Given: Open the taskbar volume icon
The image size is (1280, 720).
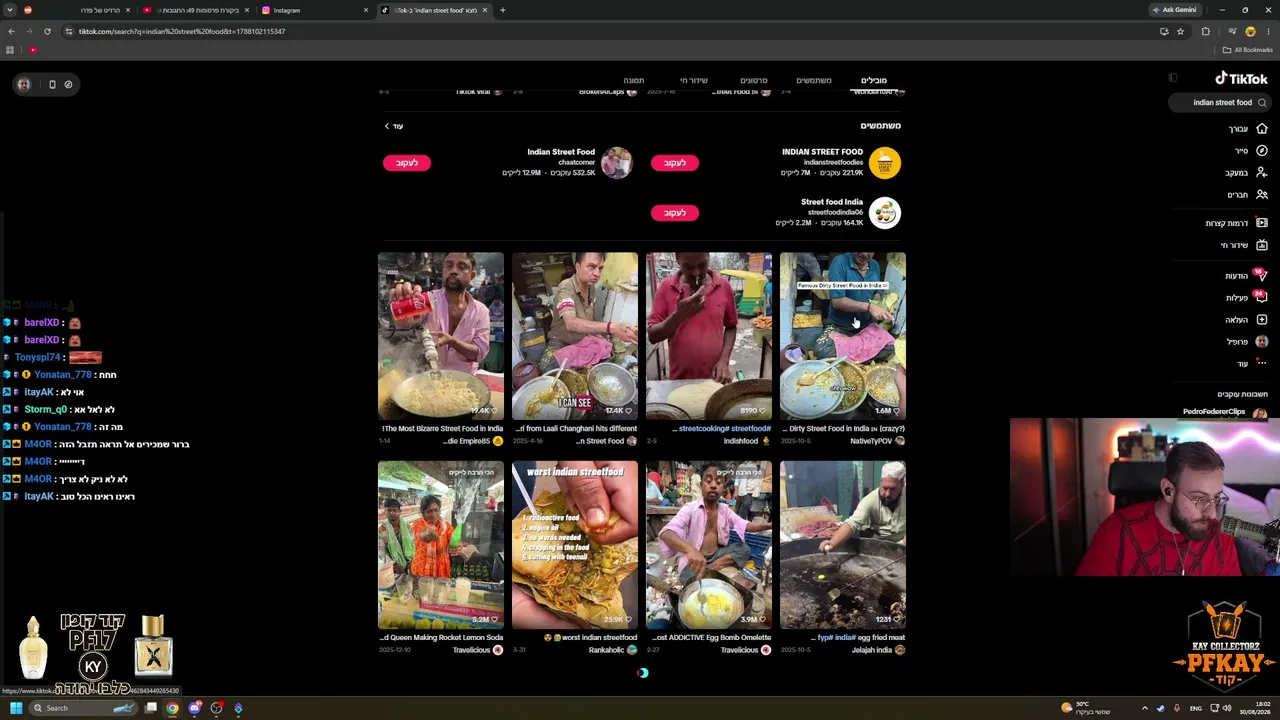Looking at the screenshot, I should point(1227,708).
